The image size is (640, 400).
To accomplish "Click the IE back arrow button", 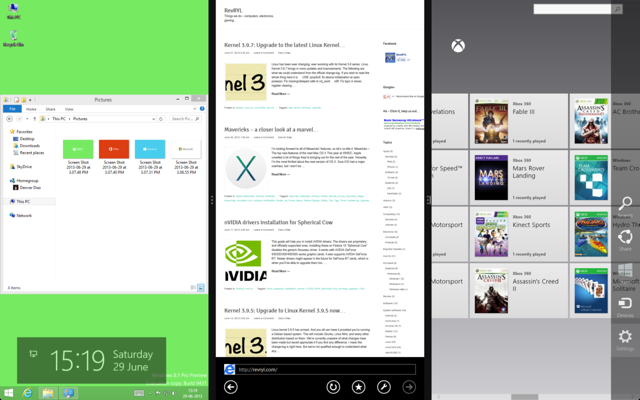I will [231, 387].
